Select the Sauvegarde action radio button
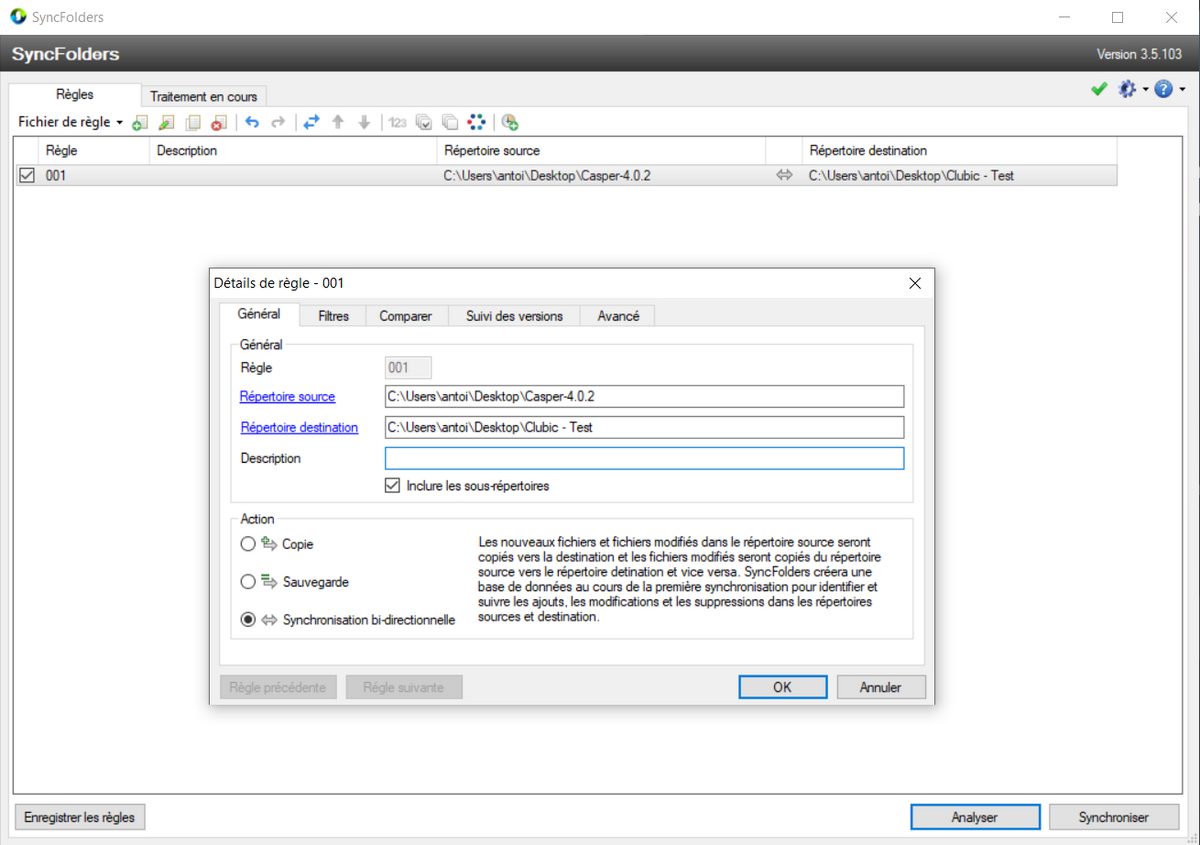Screen dimensions: 1200x845 [x=248, y=582]
